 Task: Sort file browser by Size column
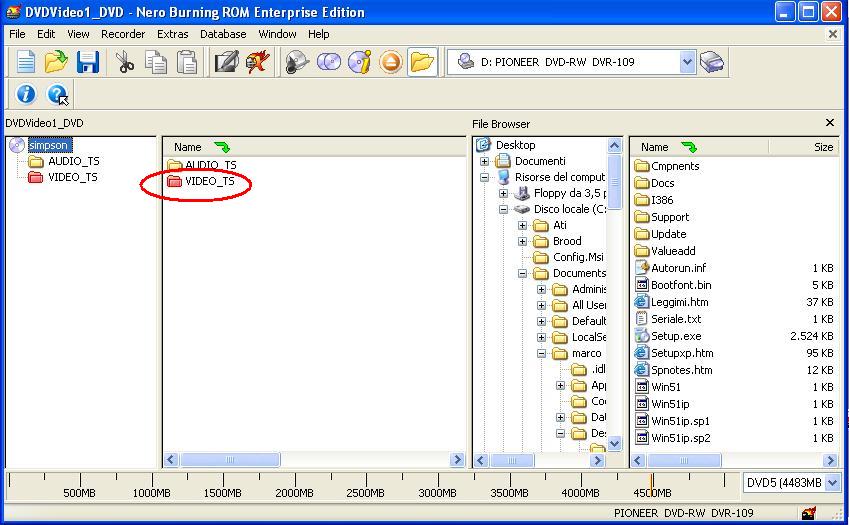(x=824, y=147)
